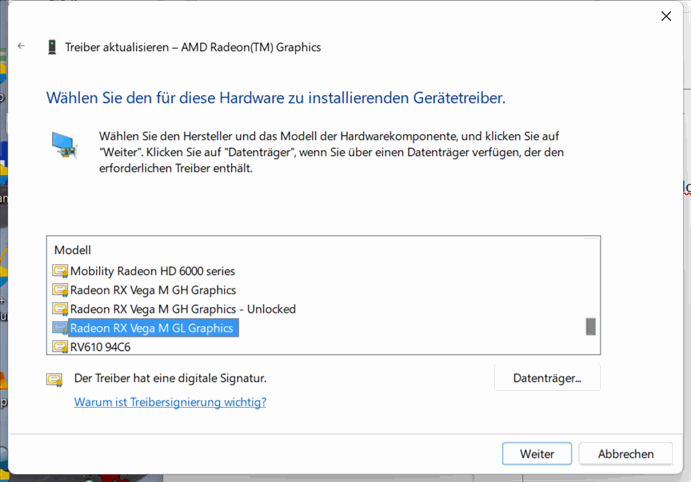Open 'Warum ist Treibersignierung wichtig?' link
This screenshot has width=691, height=482.
(170, 403)
